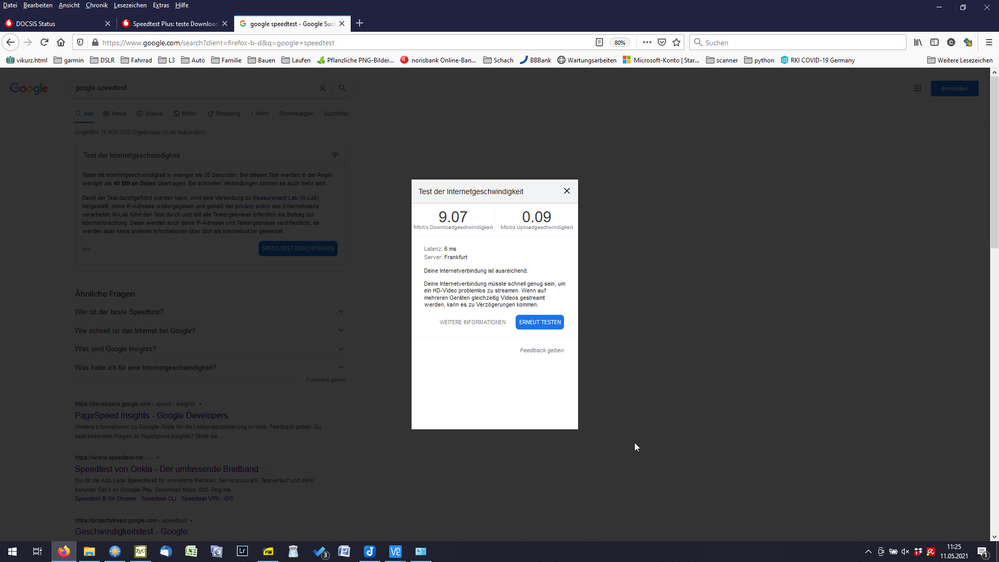Open a new tab with plus button
The height and width of the screenshot is (562, 999).
(359, 24)
